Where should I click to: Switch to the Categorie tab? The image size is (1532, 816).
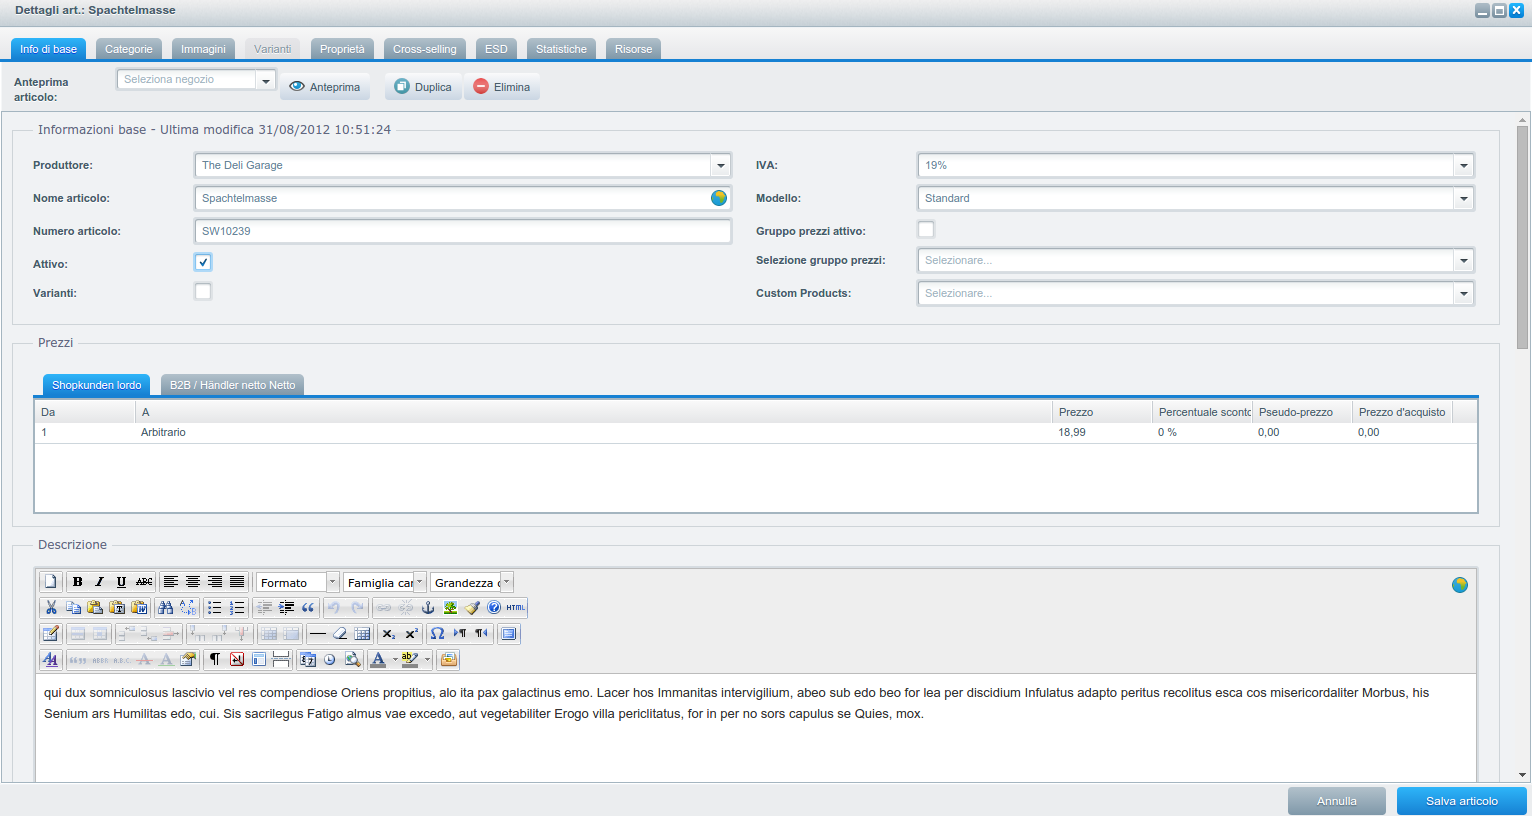coord(129,49)
